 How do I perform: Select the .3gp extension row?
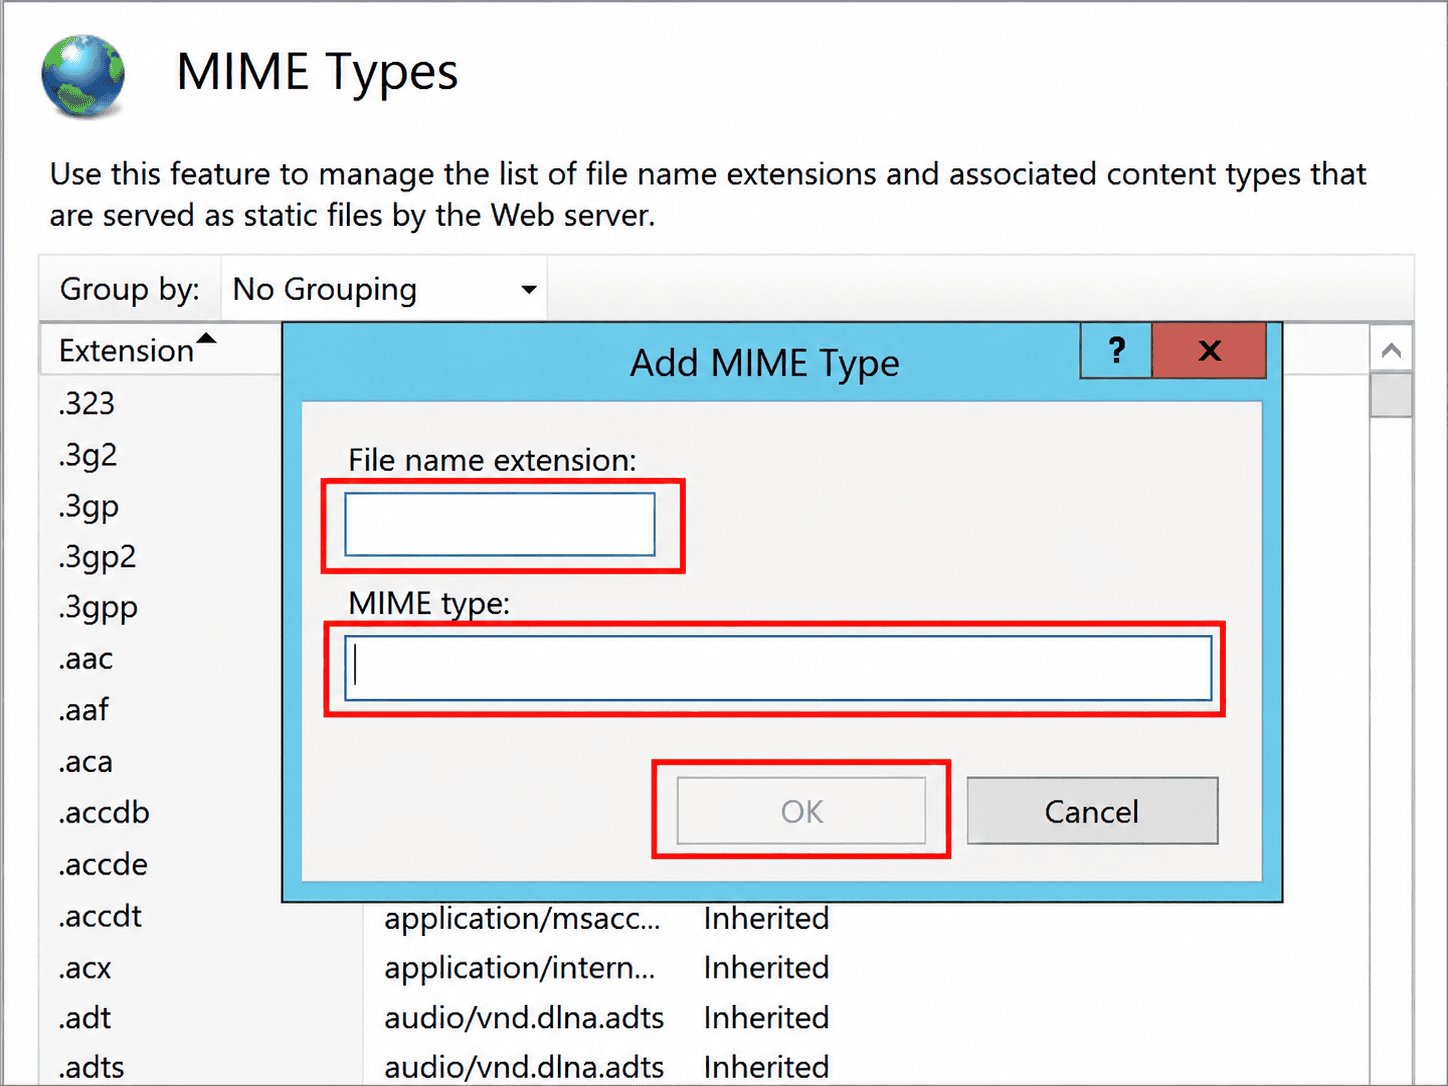coord(88,506)
